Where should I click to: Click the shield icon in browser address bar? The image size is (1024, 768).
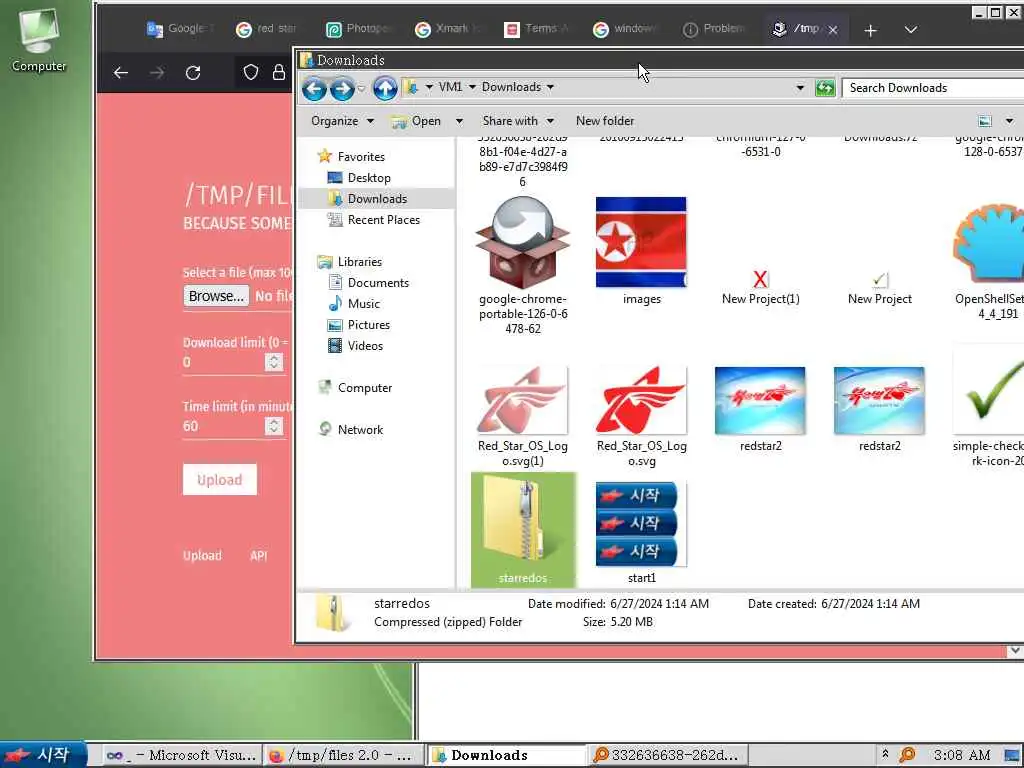click(251, 72)
